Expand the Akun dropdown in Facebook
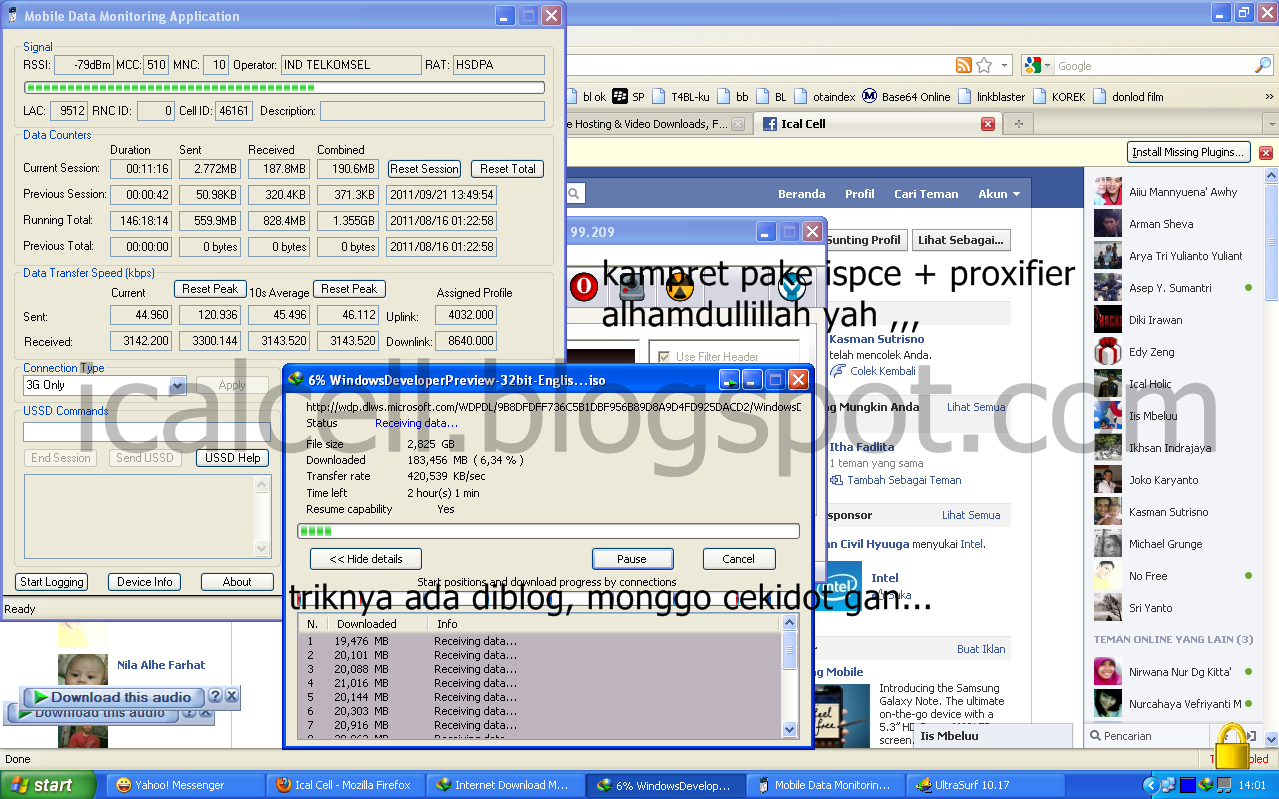1279x799 pixels. [1000, 194]
